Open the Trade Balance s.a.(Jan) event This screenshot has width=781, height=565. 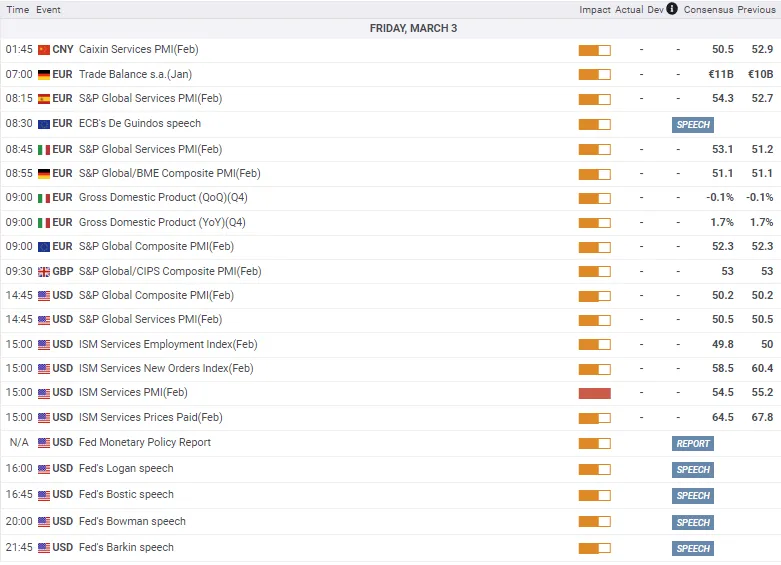135,74
